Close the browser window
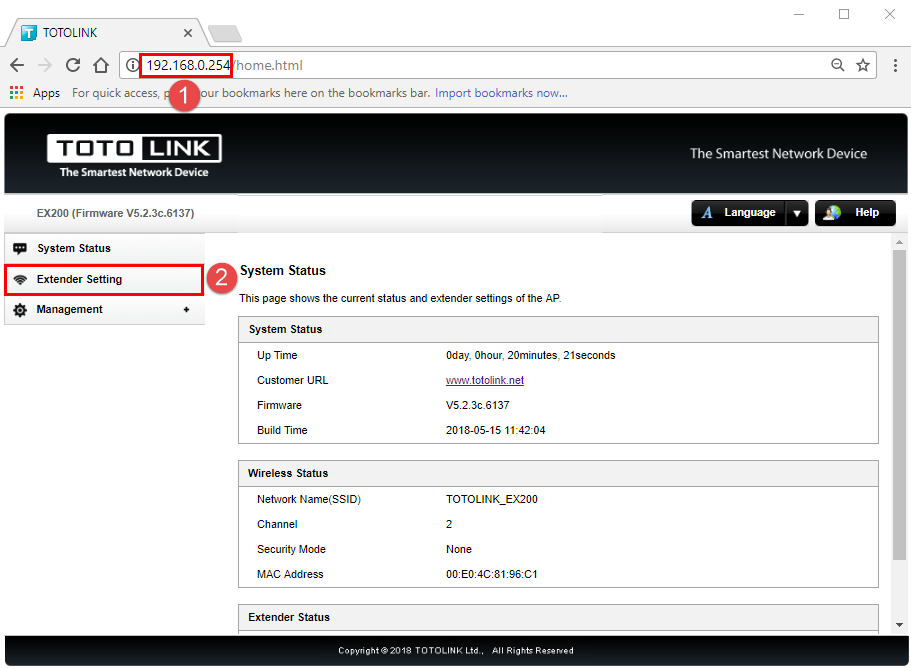This screenshot has height=668, width=911. [890, 14]
